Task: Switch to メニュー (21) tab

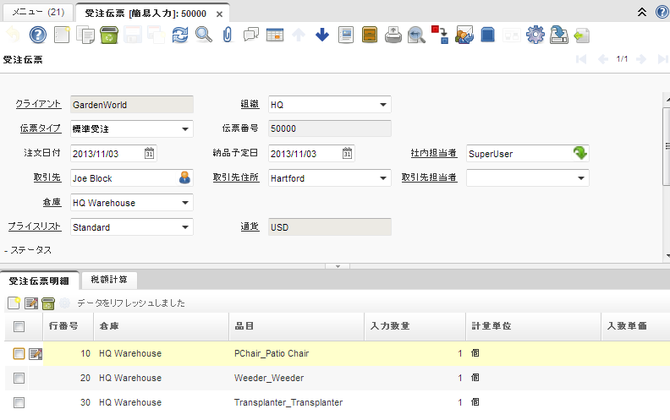Action: (38, 12)
